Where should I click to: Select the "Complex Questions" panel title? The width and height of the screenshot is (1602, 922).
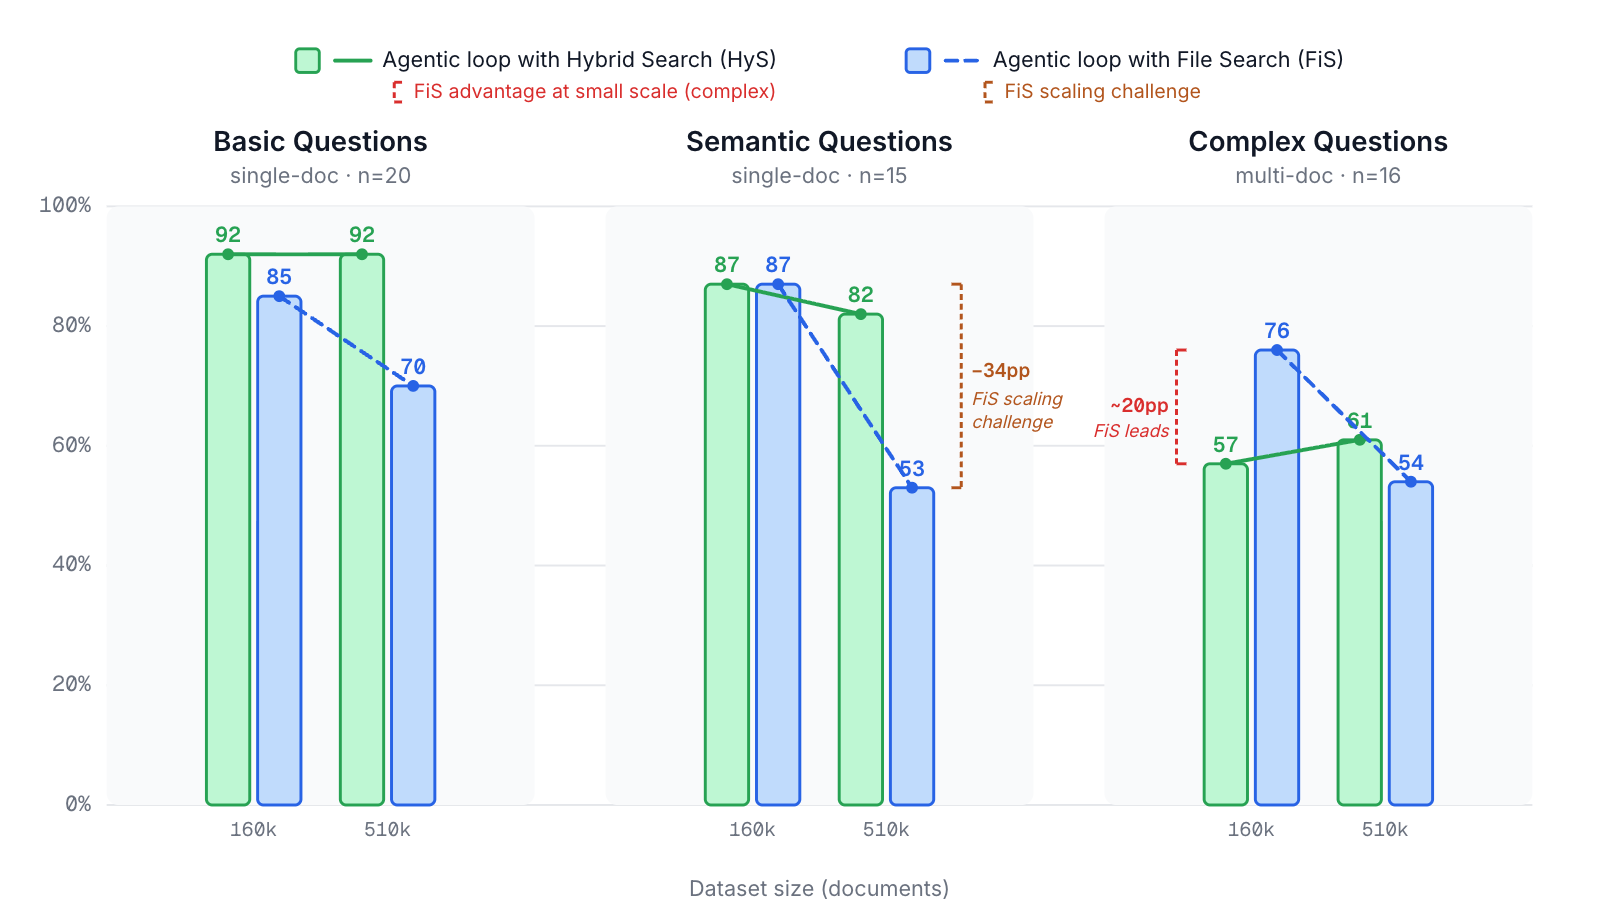click(1317, 142)
